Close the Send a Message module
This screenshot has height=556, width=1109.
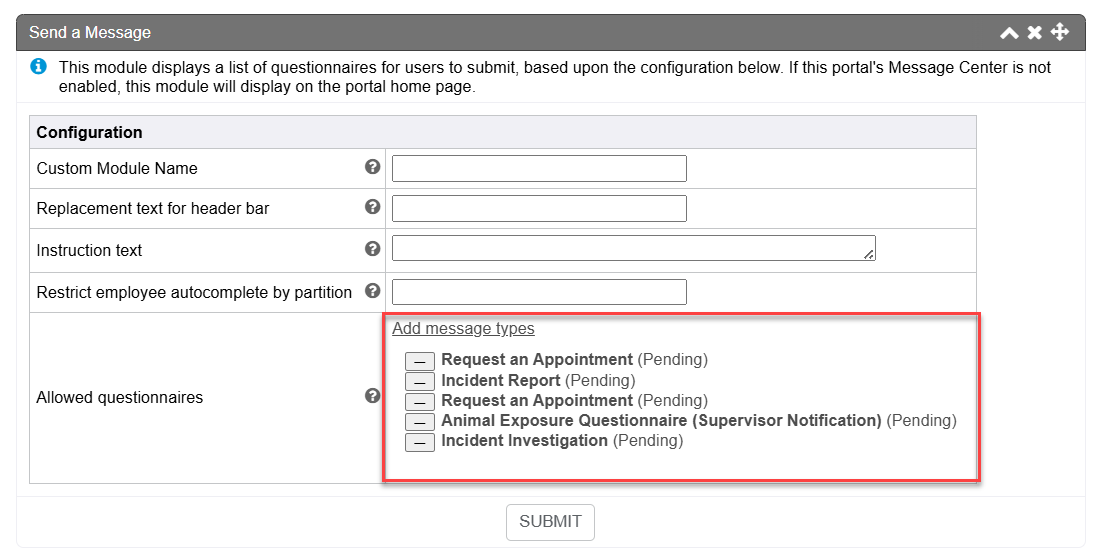pos(1035,33)
